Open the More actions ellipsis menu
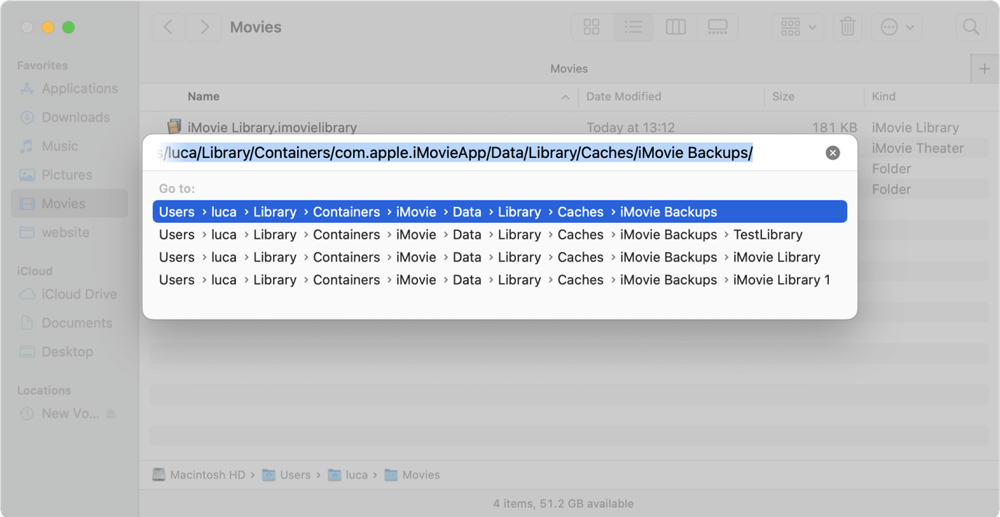 897,27
